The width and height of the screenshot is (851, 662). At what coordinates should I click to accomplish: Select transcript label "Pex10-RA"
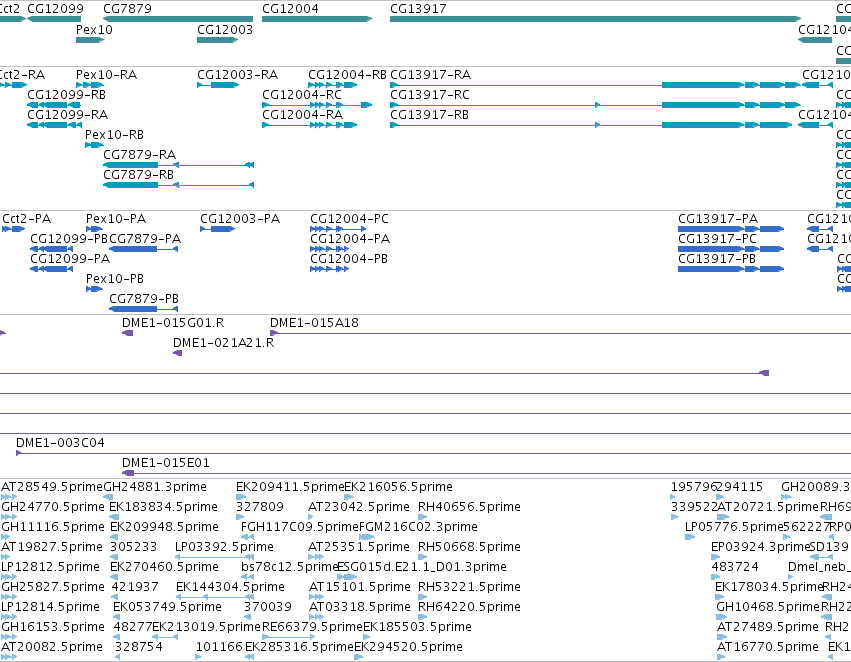click(106, 74)
